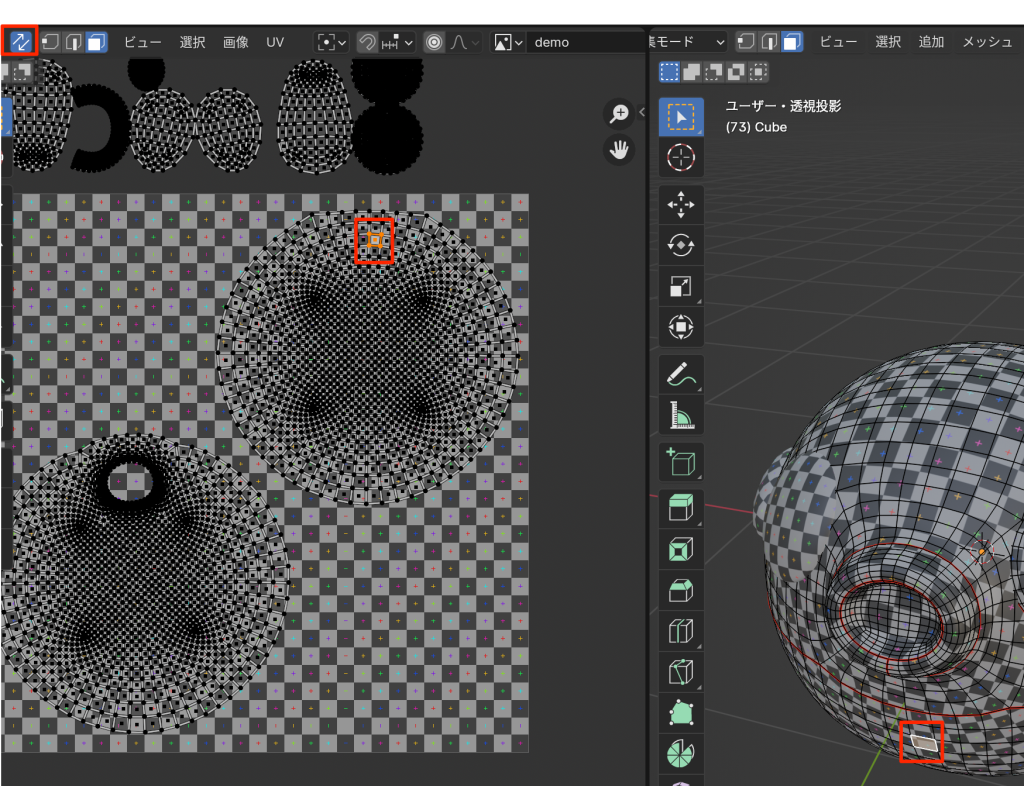Pick the Extrude Region tool
This screenshot has width=1024, height=786.
coord(681,509)
